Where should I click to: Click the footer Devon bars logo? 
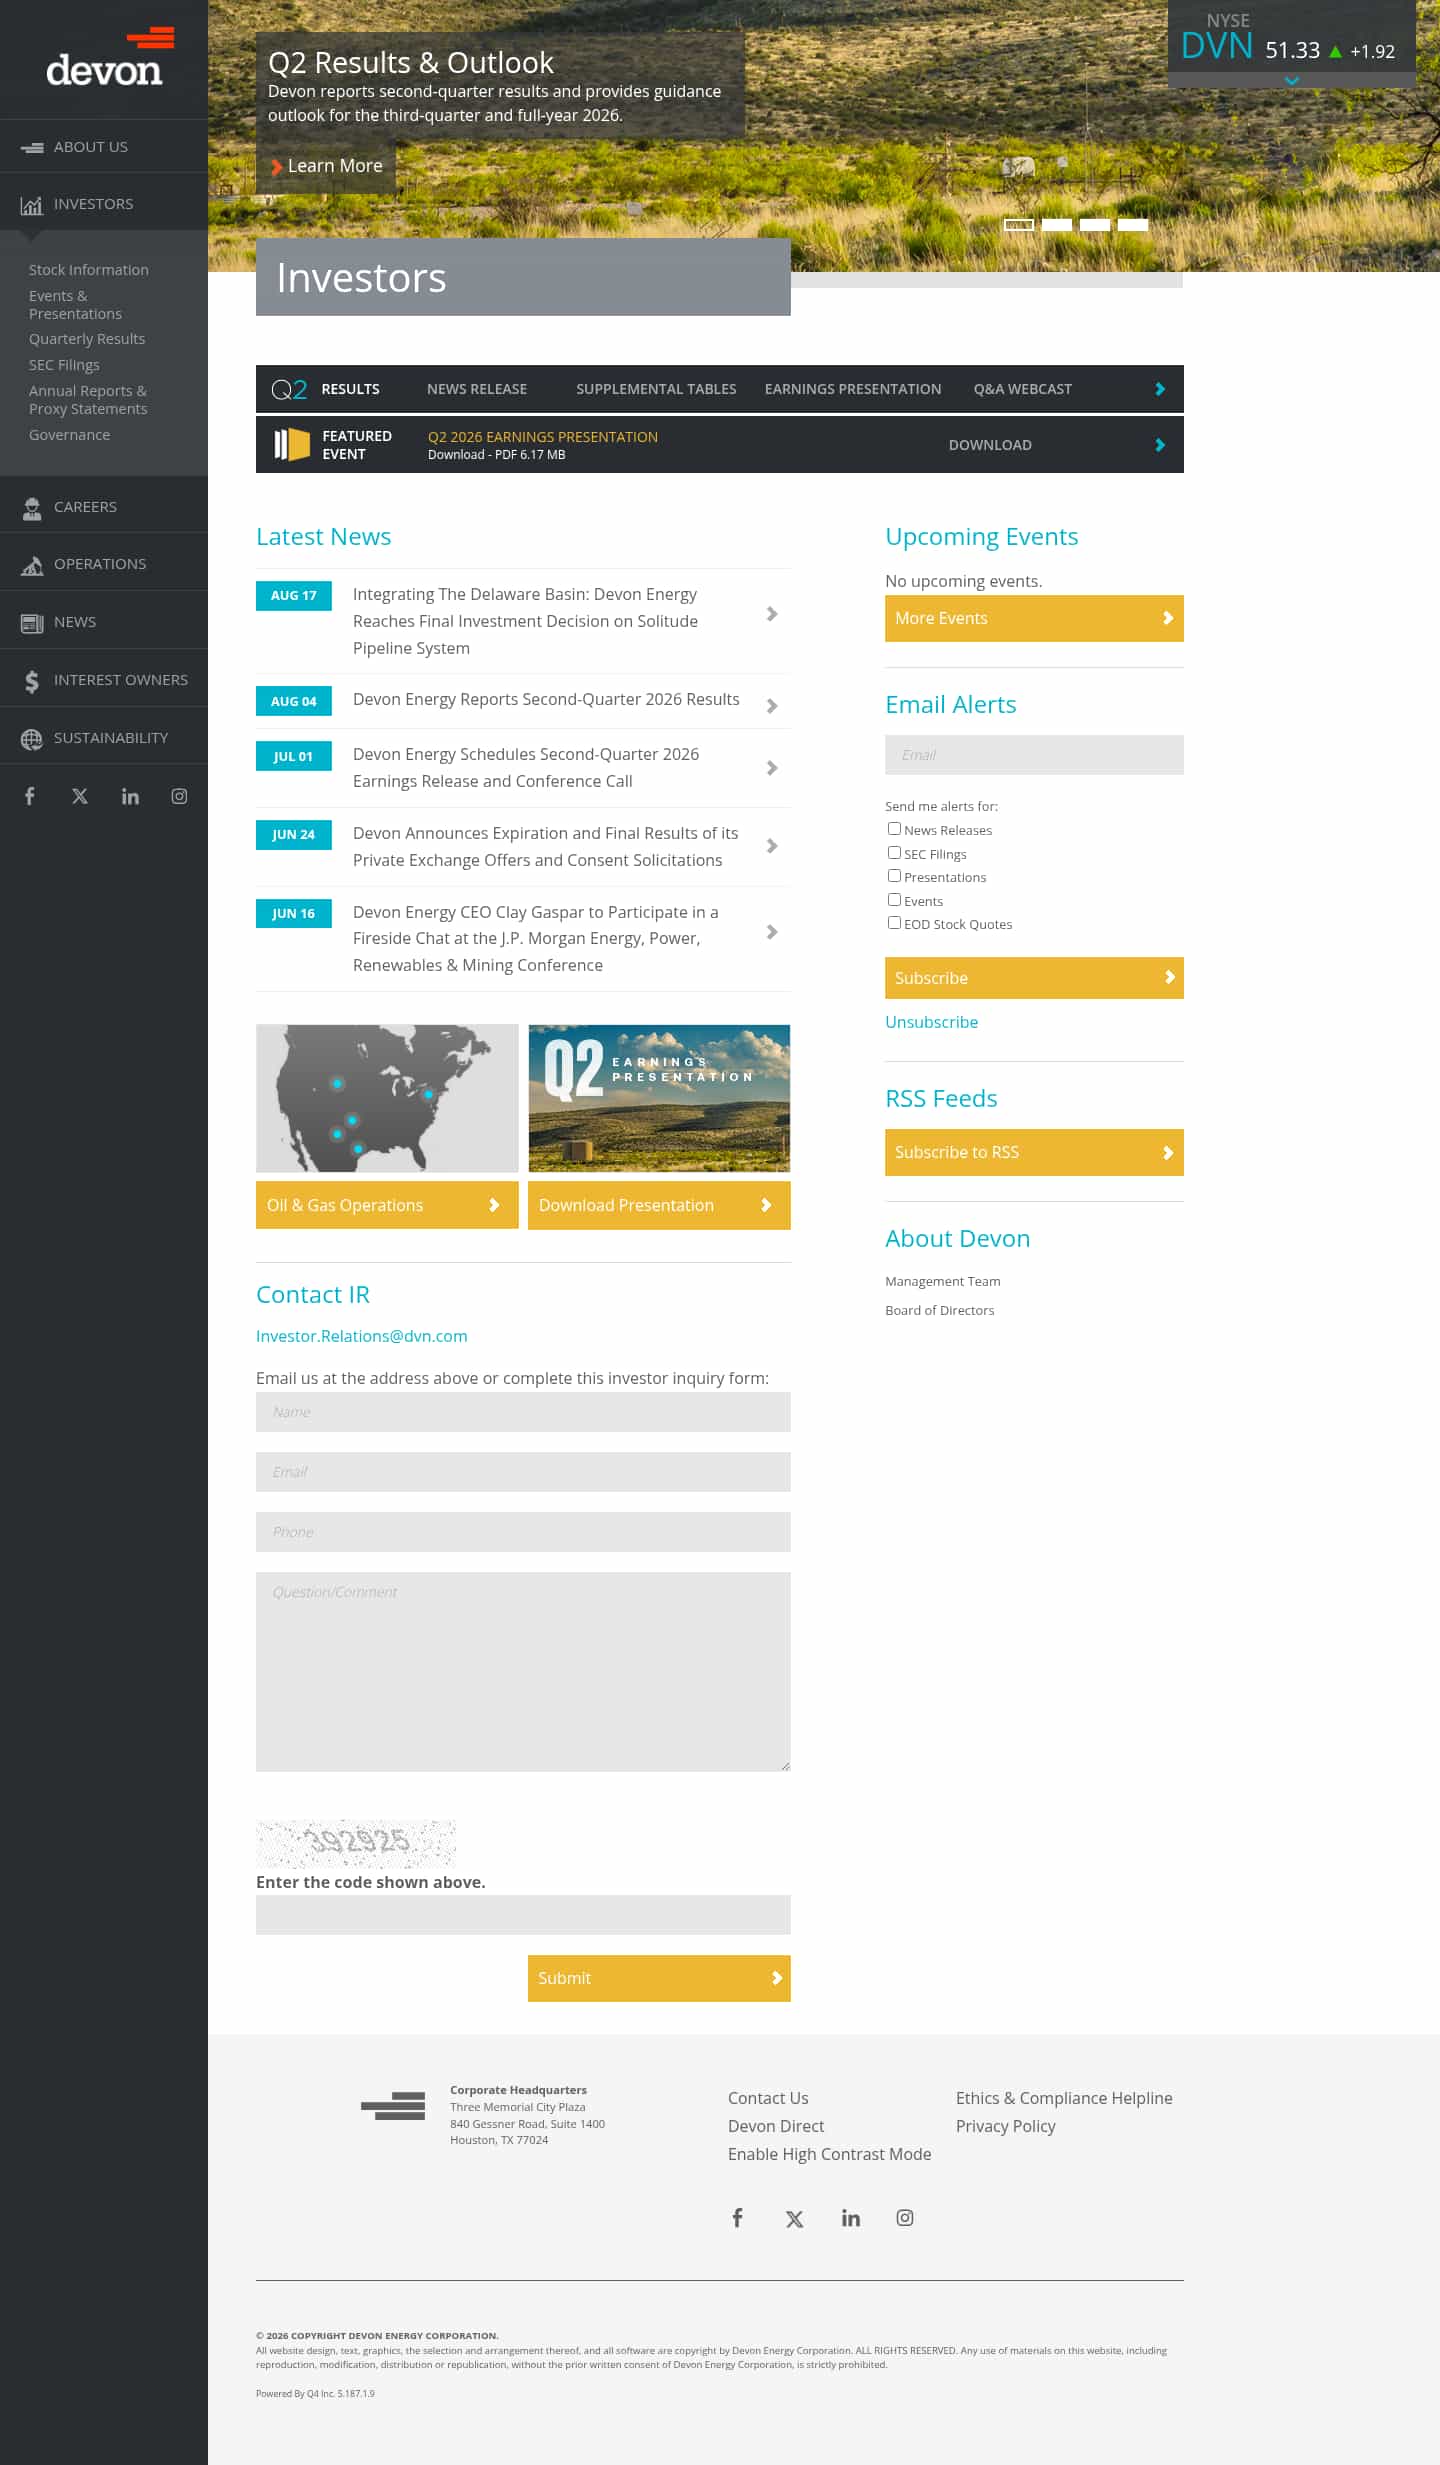point(393,2106)
